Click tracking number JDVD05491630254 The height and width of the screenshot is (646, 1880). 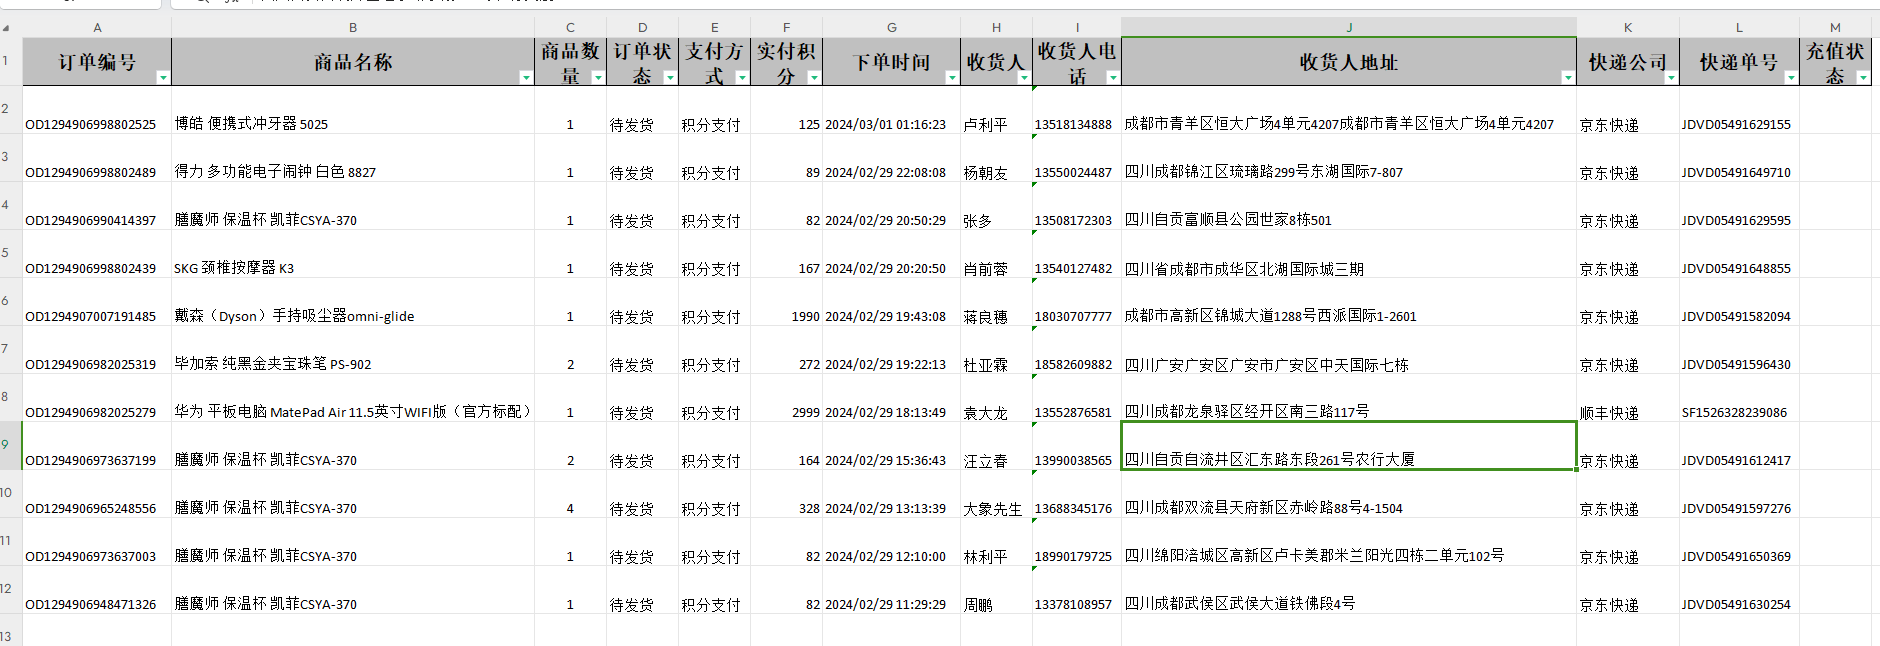pyautogui.click(x=1736, y=605)
